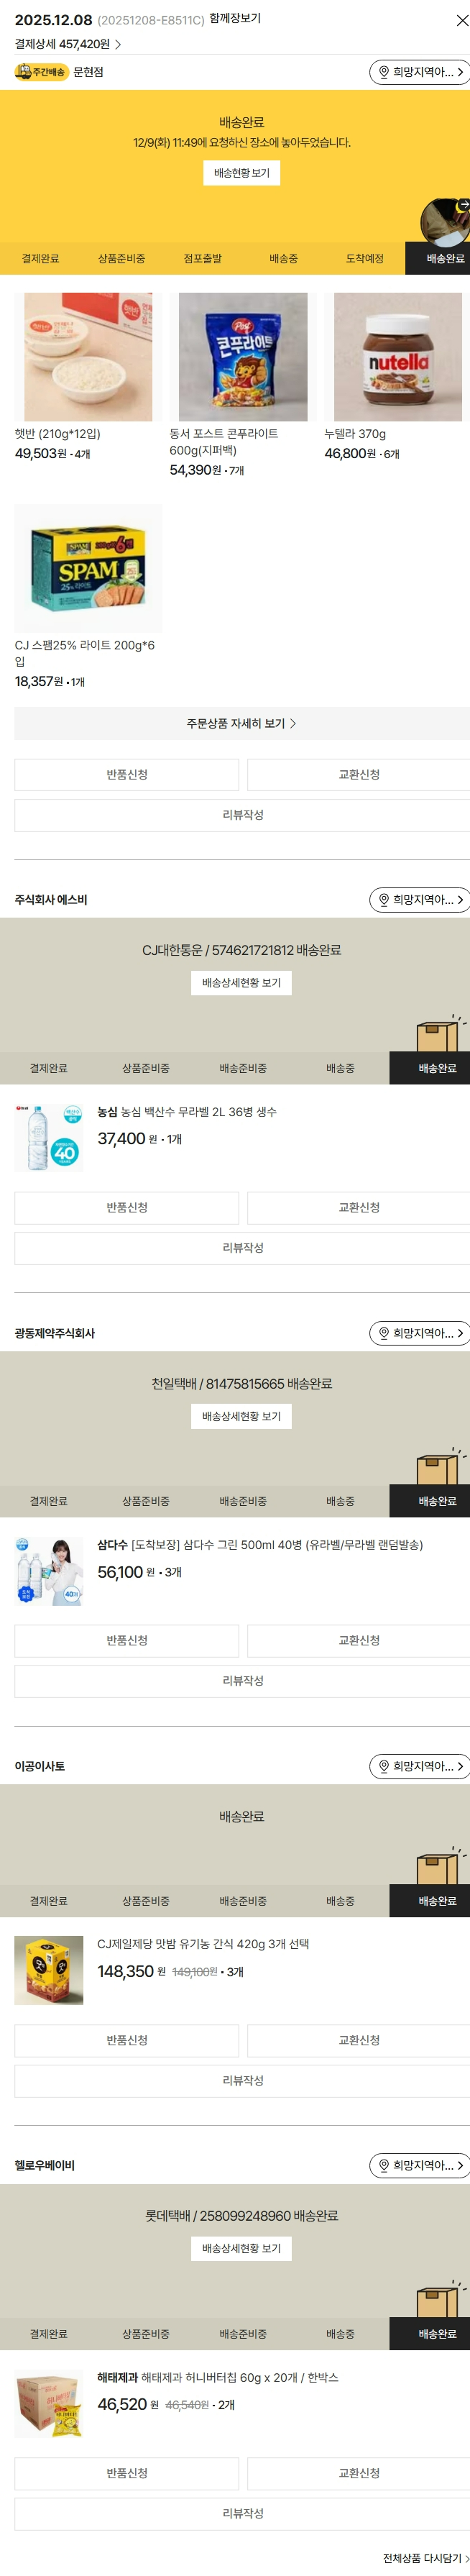
Task: Click the package box icon under 이공이사토
Action: tap(436, 1868)
